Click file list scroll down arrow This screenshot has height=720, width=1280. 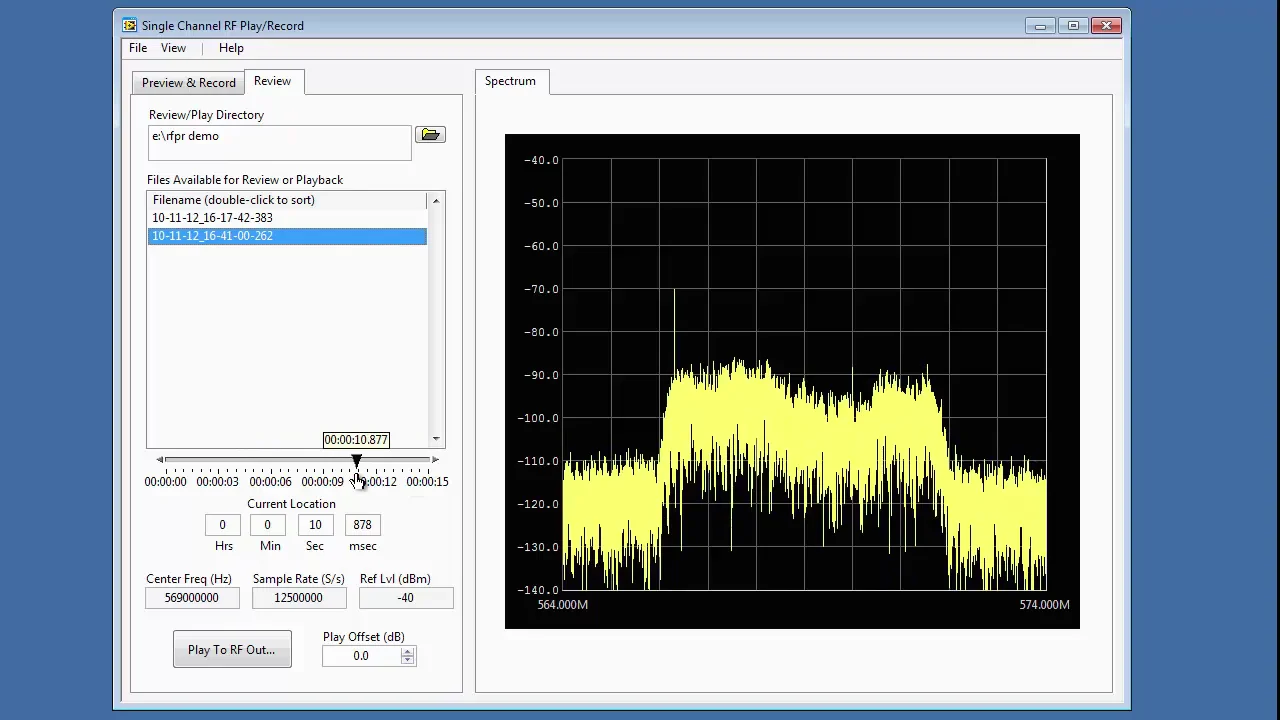(x=436, y=439)
